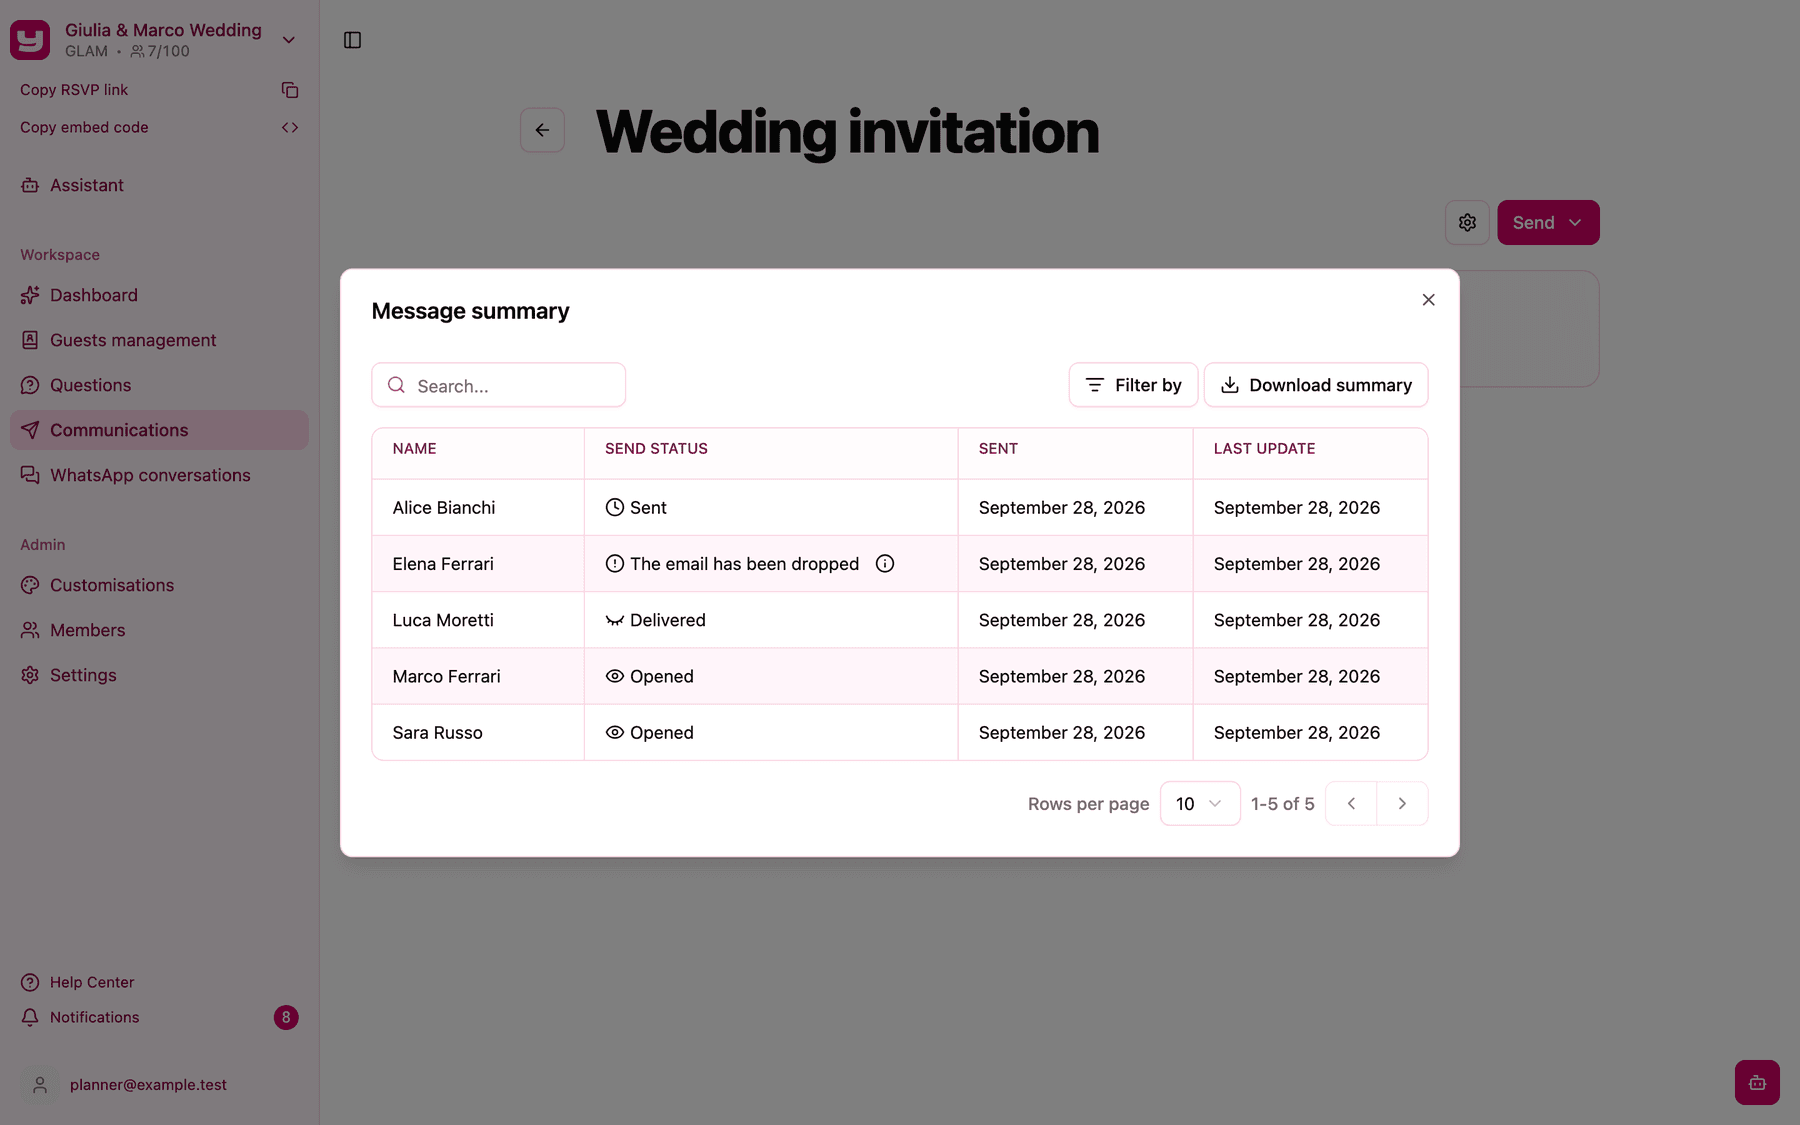Select Communications in the sidebar

point(160,430)
